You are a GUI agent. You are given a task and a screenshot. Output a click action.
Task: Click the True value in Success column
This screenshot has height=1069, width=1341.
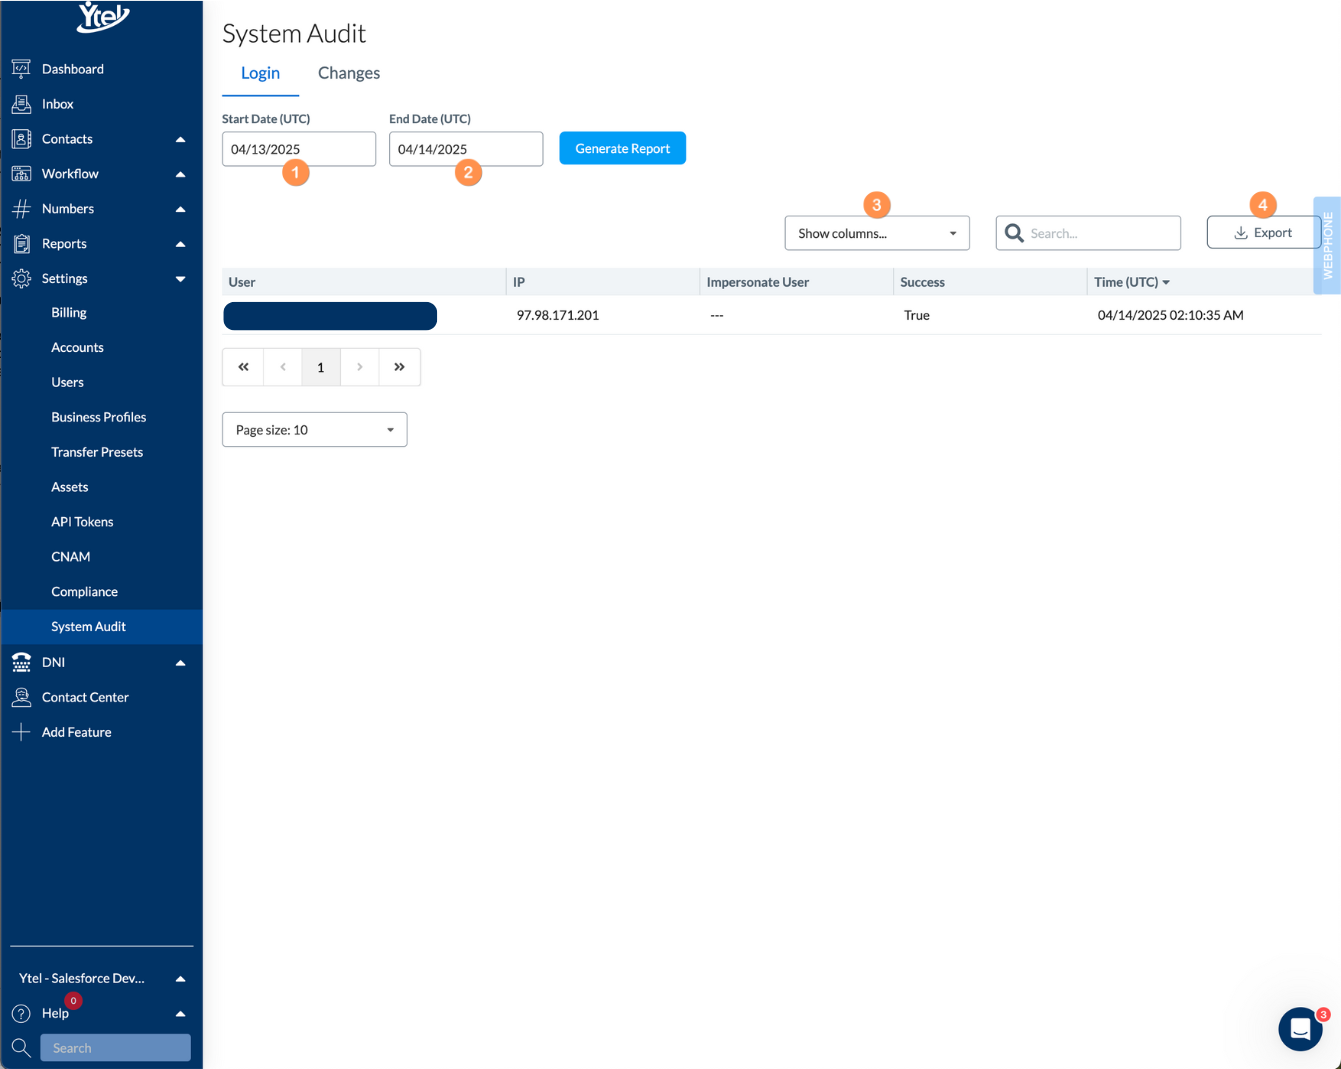coord(917,315)
